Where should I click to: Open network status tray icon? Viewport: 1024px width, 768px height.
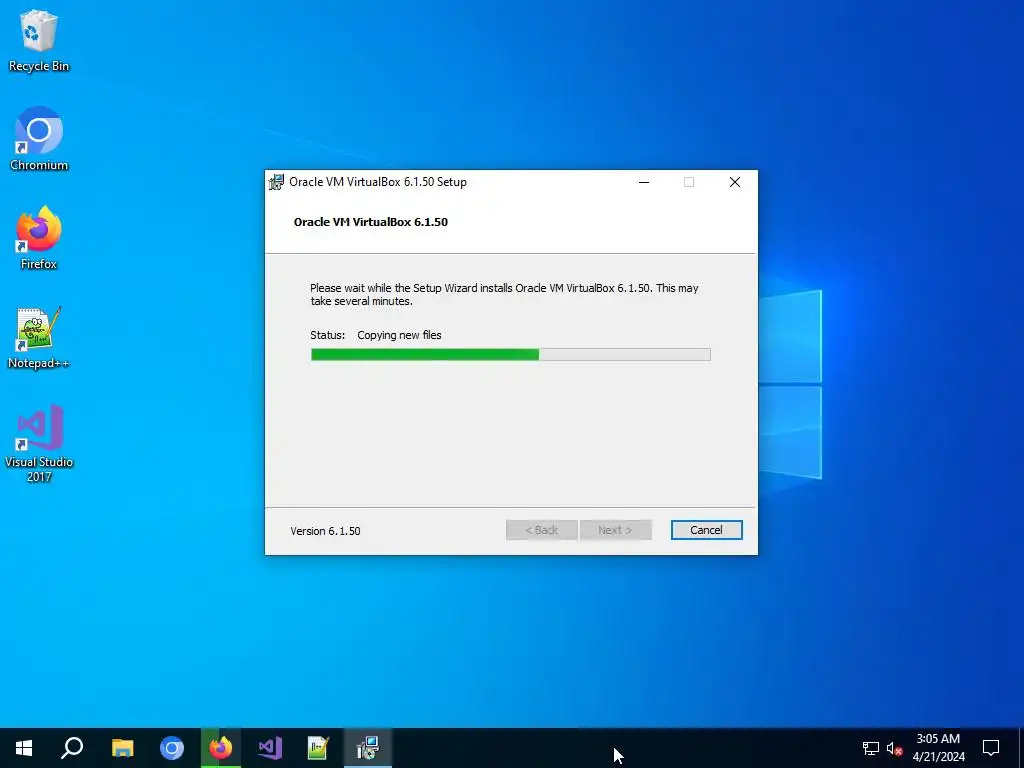pos(871,748)
